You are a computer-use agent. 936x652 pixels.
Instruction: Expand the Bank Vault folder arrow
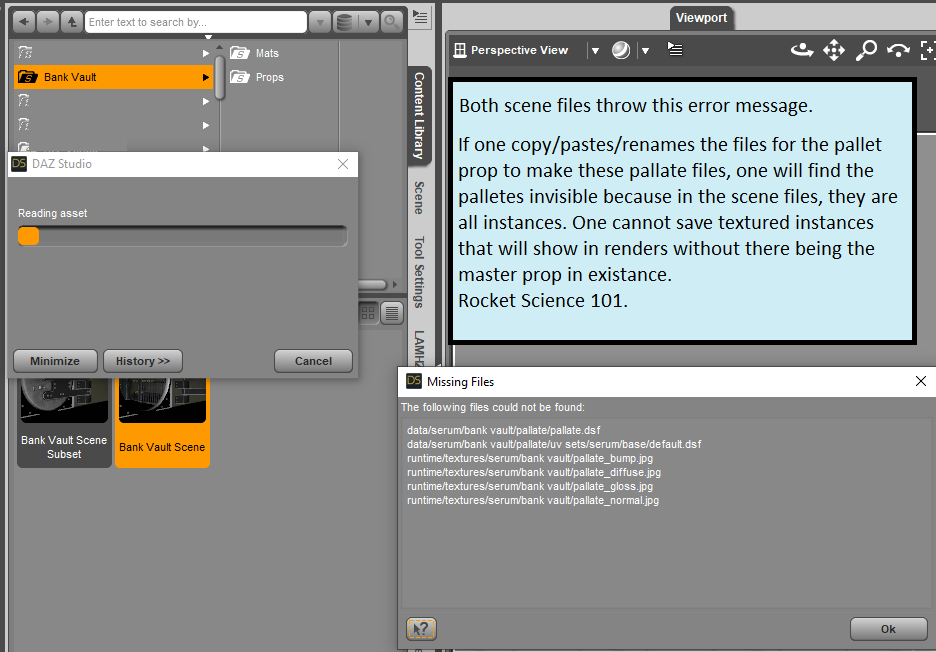point(205,77)
